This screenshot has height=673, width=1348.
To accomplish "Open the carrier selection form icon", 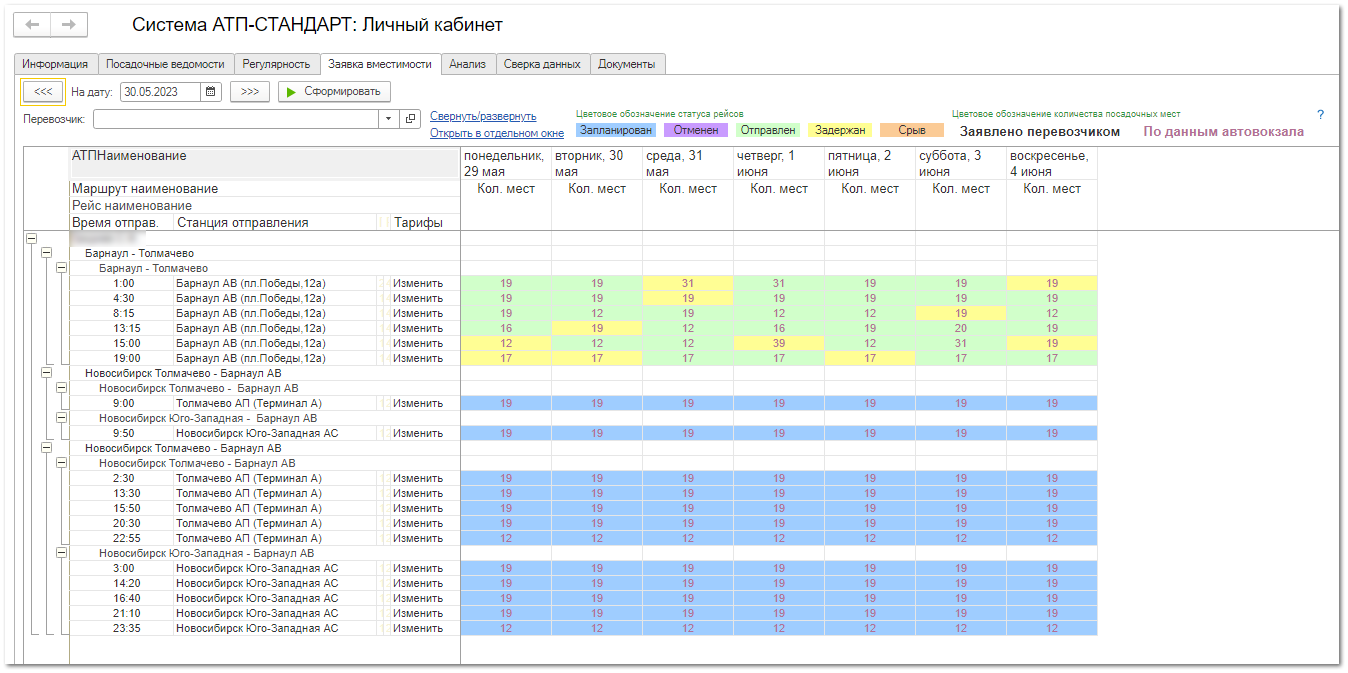I will [410, 119].
